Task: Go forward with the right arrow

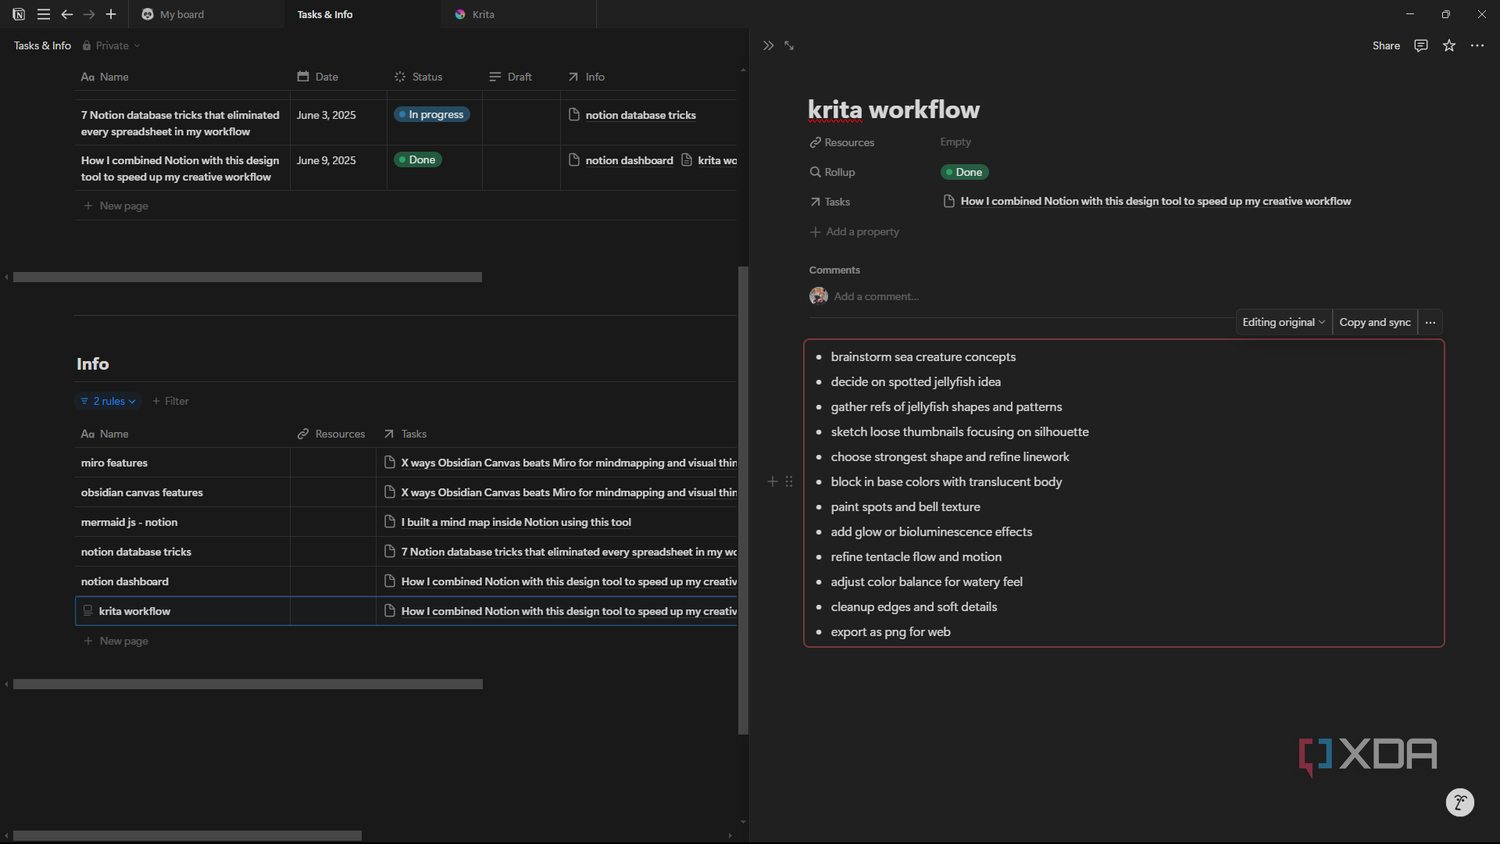Action: coord(89,14)
